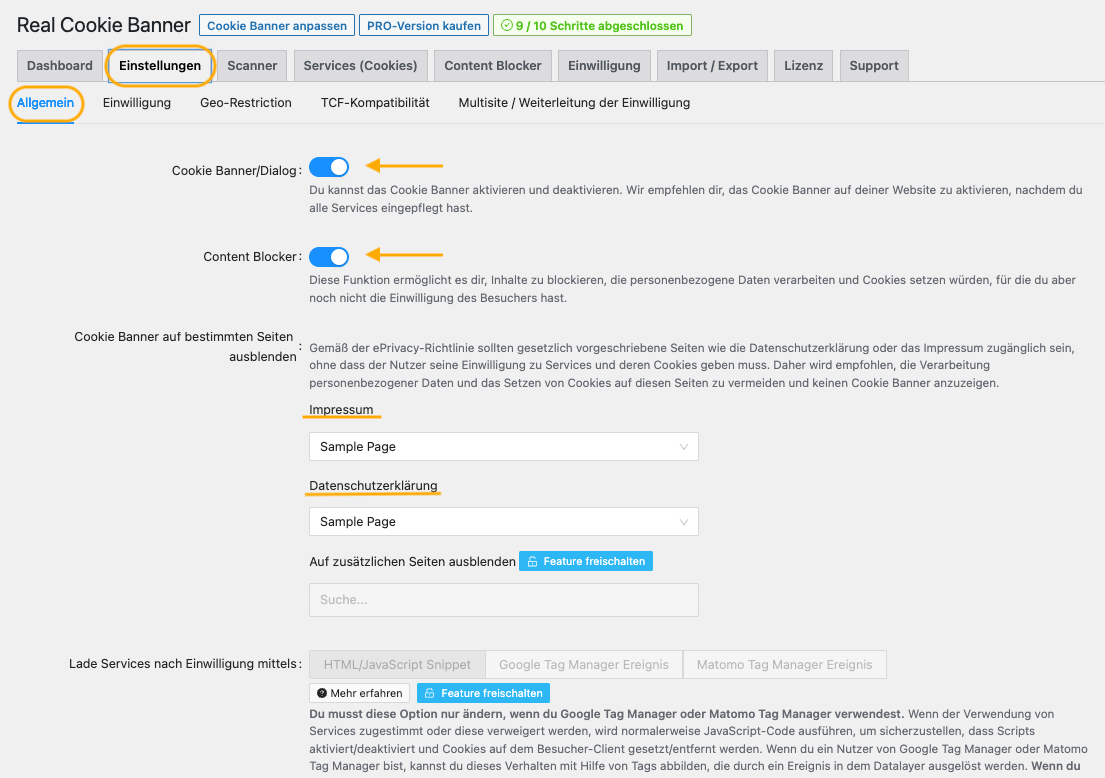Switch to the Geo-Restriction sub-tab
Image resolution: width=1105 pixels, height=778 pixels.
tap(246, 103)
